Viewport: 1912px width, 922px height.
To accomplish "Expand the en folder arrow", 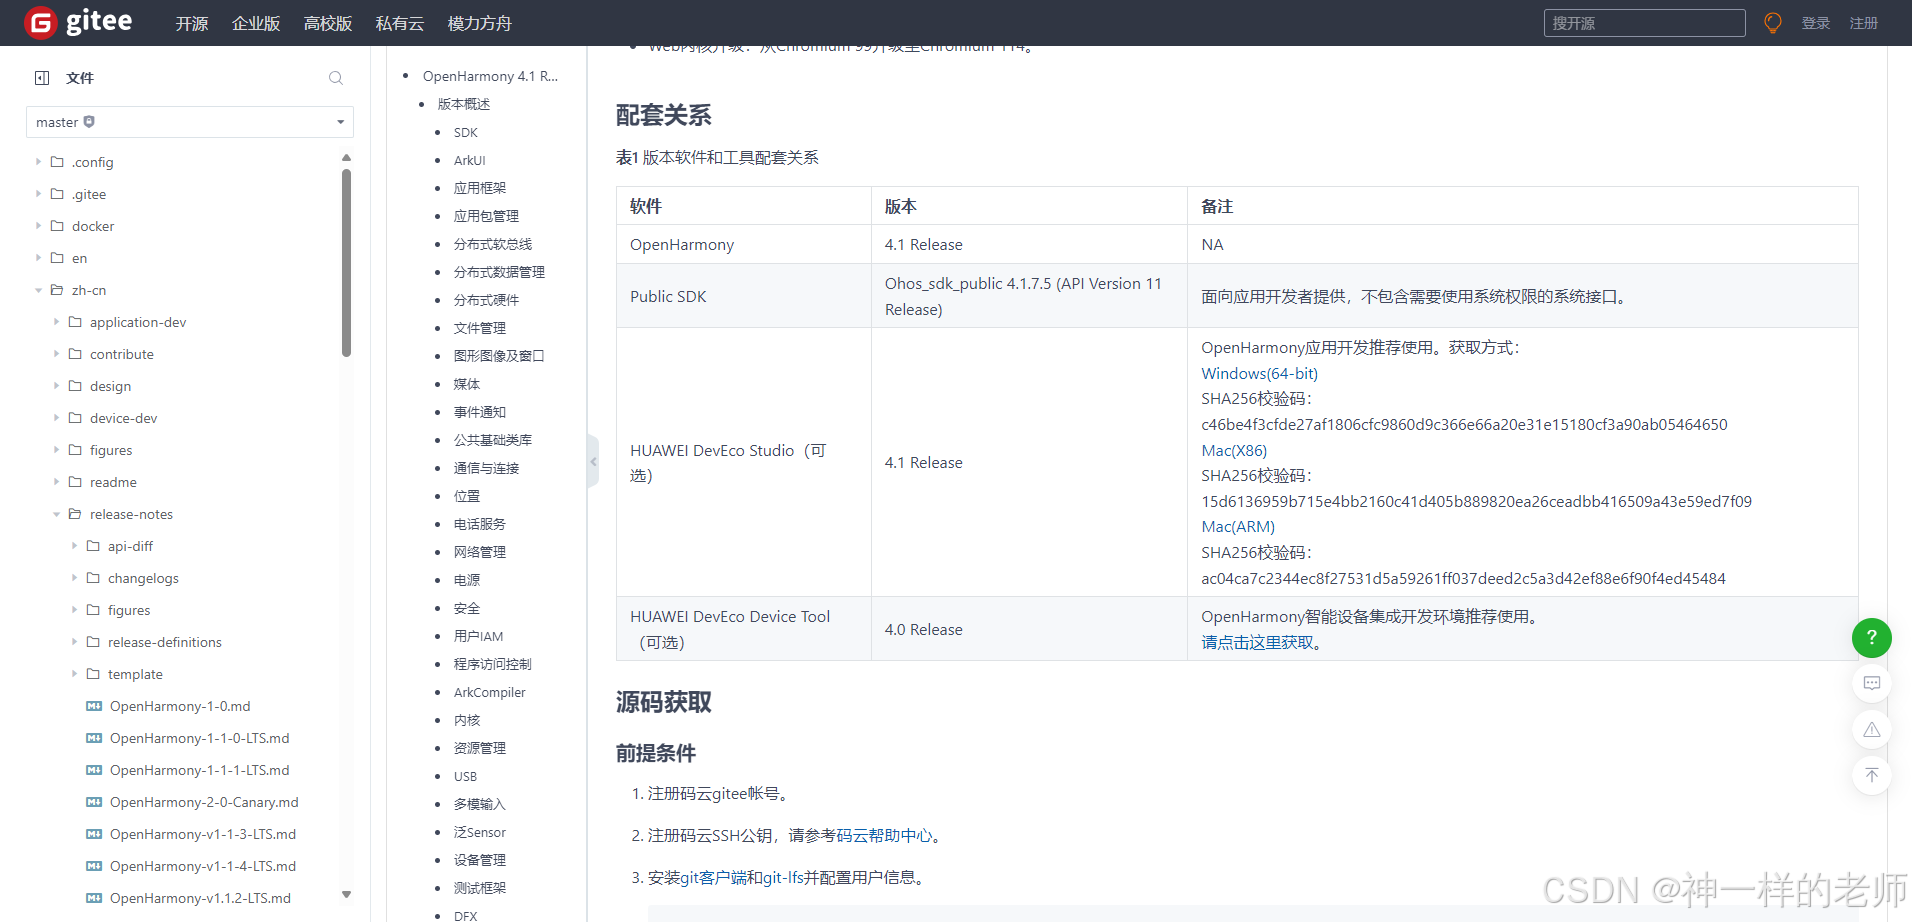I will point(38,258).
